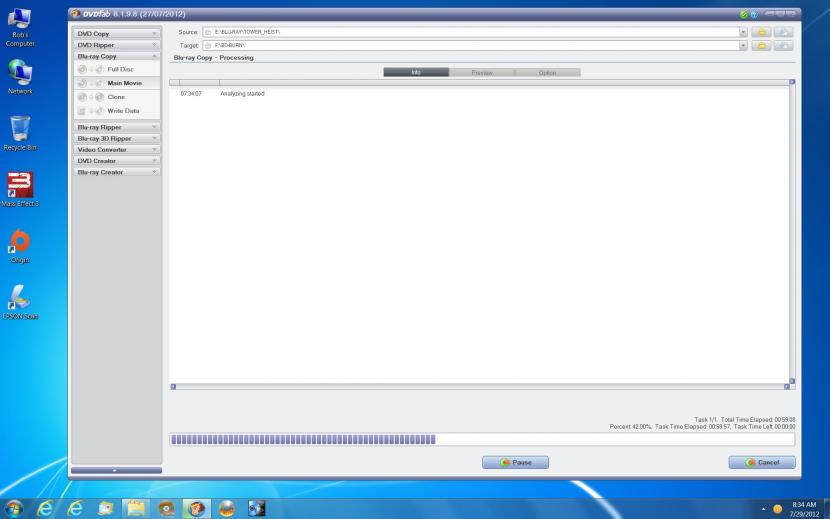Click Percent 42.00% task status text
The height and width of the screenshot is (519, 830).
(x=630, y=426)
